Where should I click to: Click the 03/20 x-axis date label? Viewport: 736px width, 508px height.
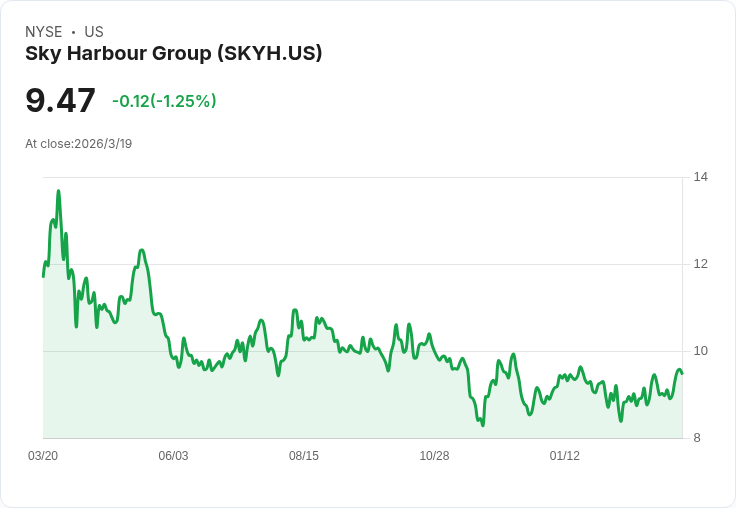43,456
